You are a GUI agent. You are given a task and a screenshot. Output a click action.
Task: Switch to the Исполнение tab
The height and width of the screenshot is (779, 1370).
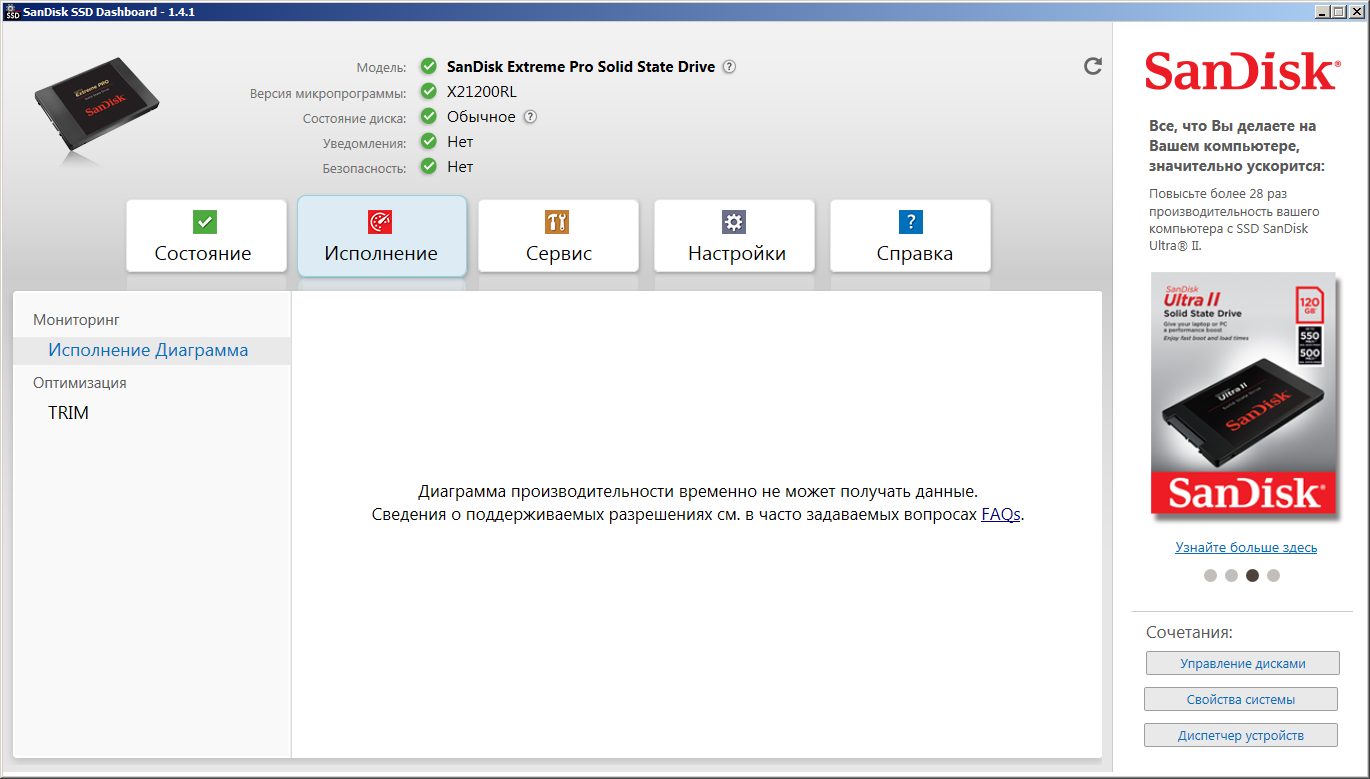(x=382, y=236)
